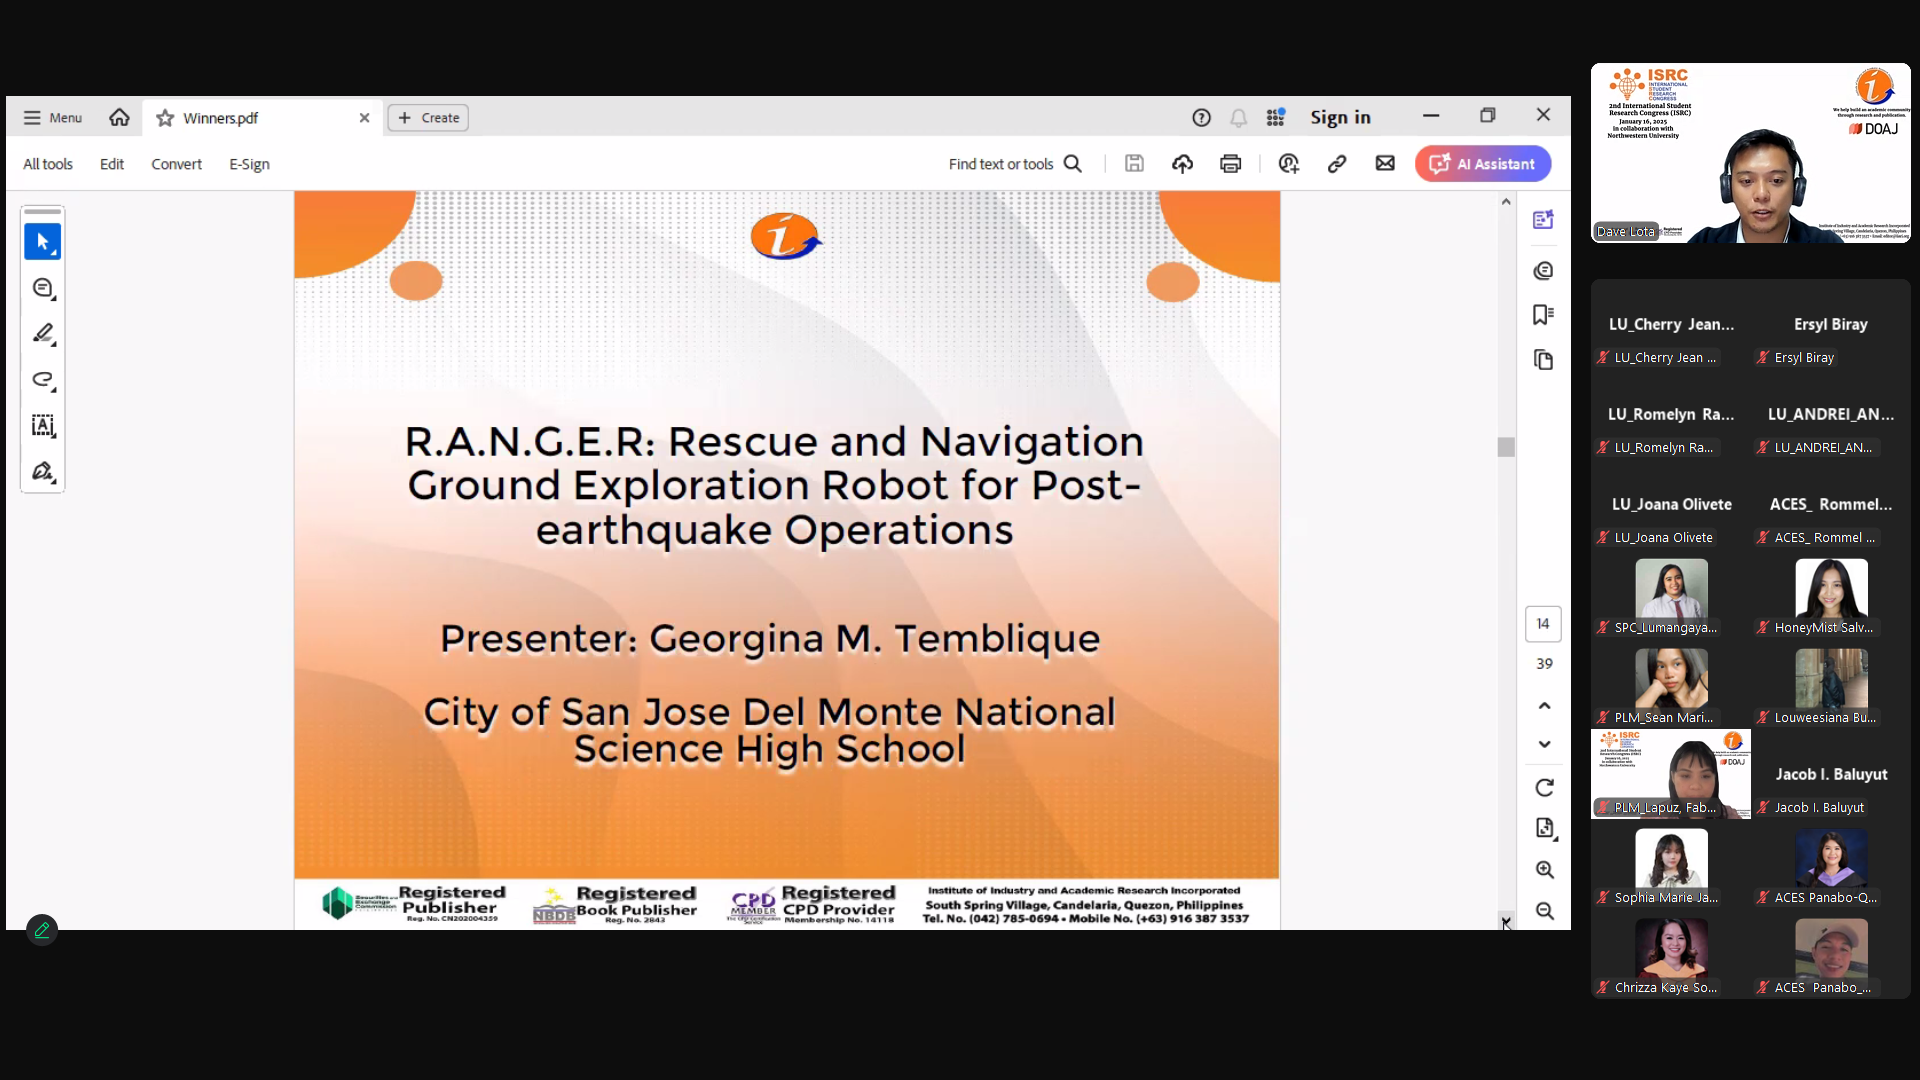Image resolution: width=1920 pixels, height=1080 pixels.
Task: Star the Winners.pdf file as favorite
Action: coord(165,118)
